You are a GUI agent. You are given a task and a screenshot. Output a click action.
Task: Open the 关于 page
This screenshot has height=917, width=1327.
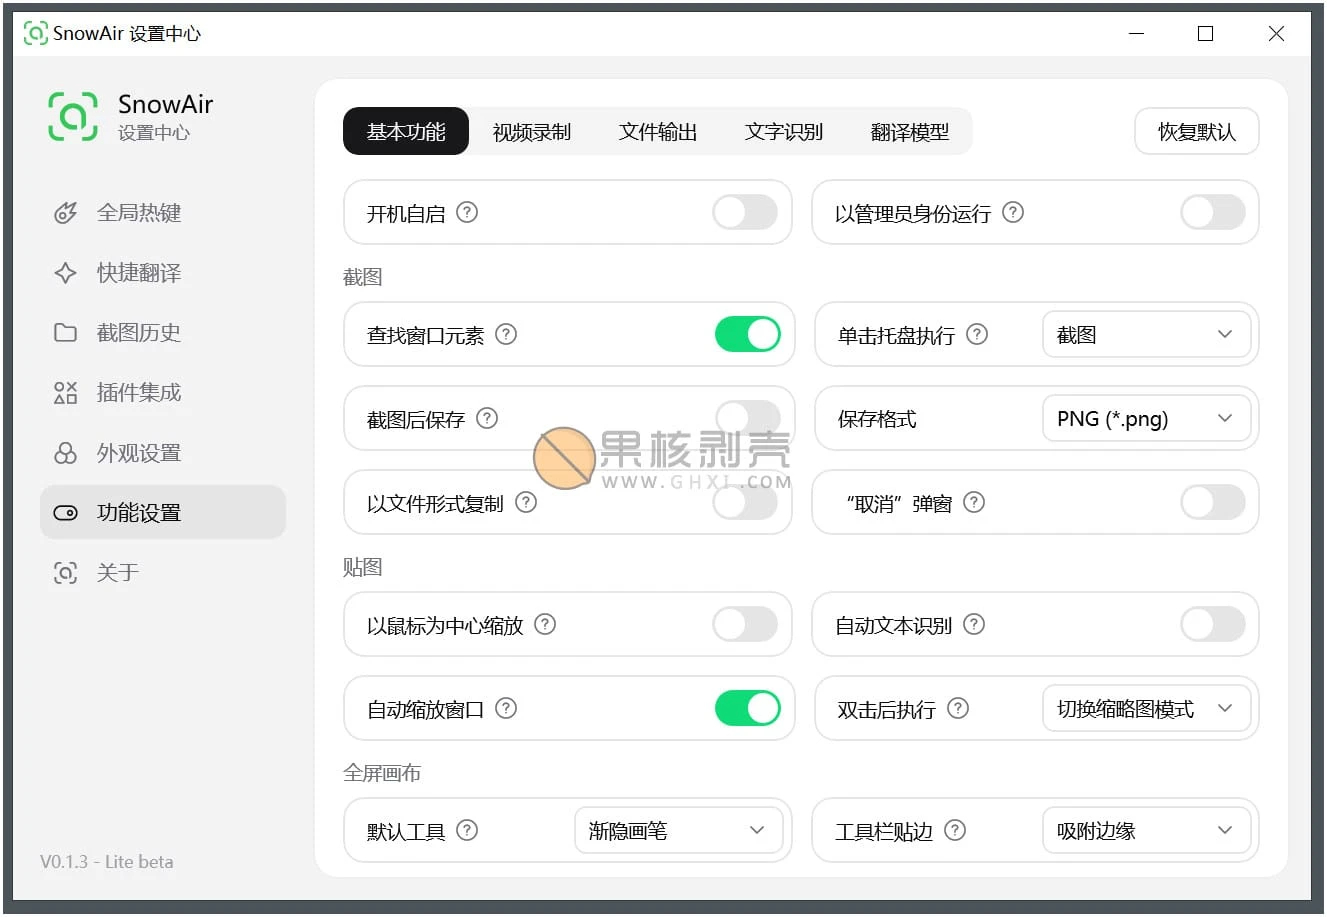[x=163, y=573]
